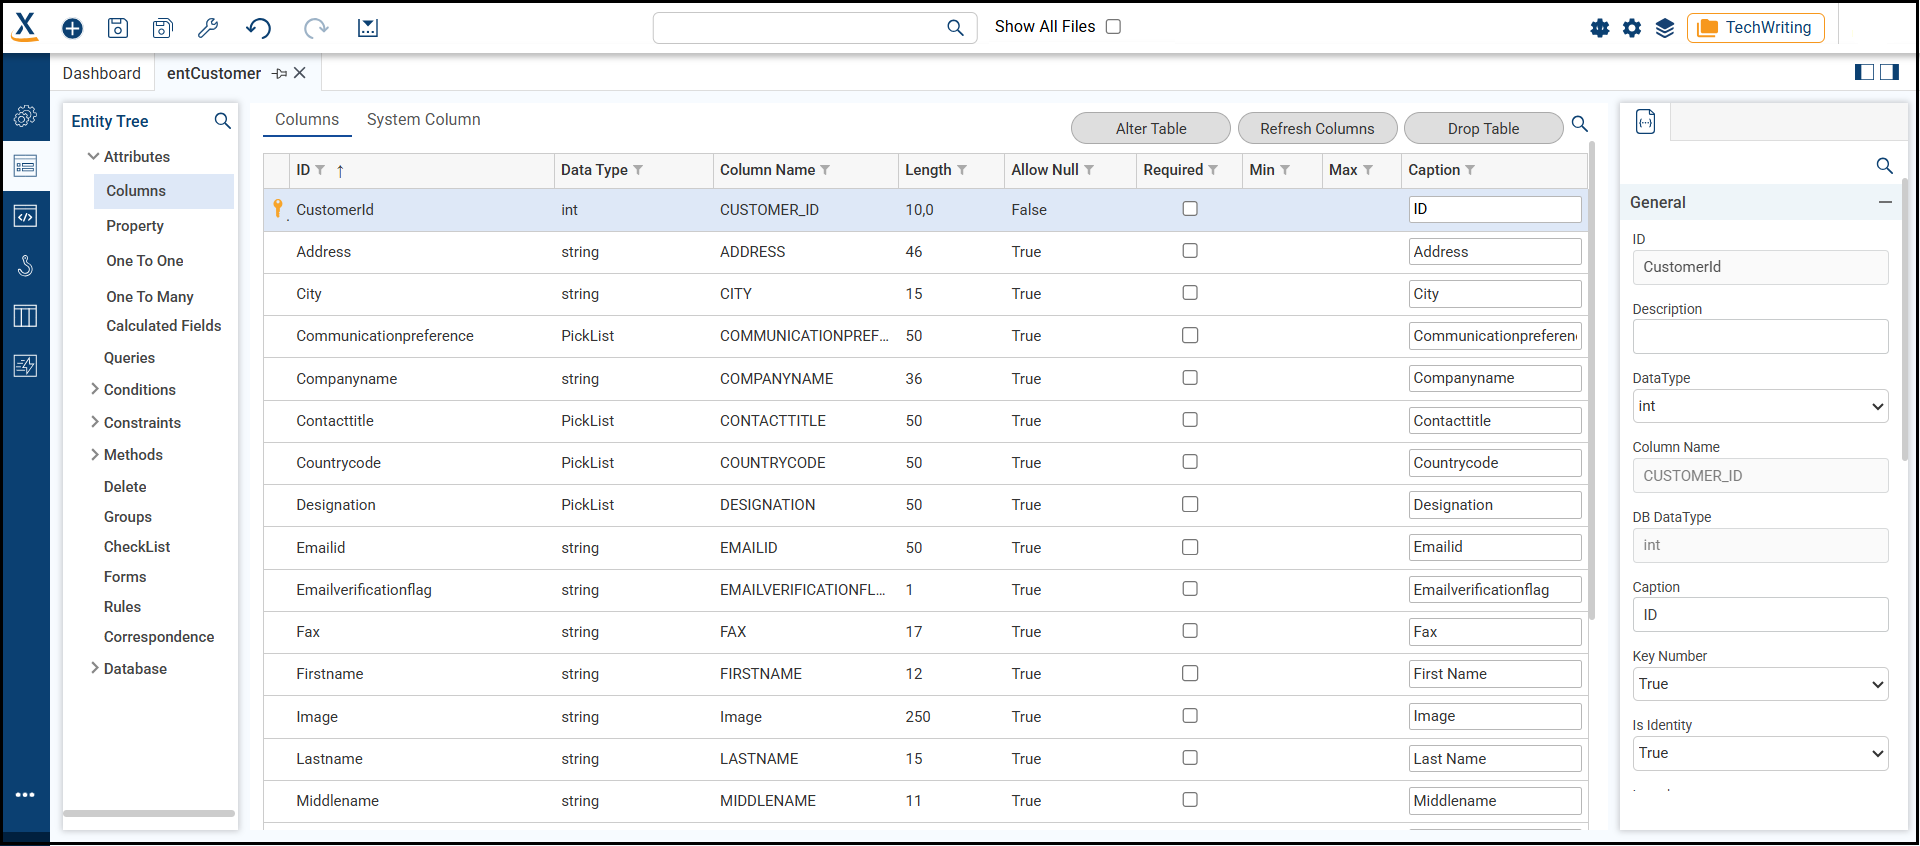Click the Description input field
1920x846 pixels.
pos(1759,337)
